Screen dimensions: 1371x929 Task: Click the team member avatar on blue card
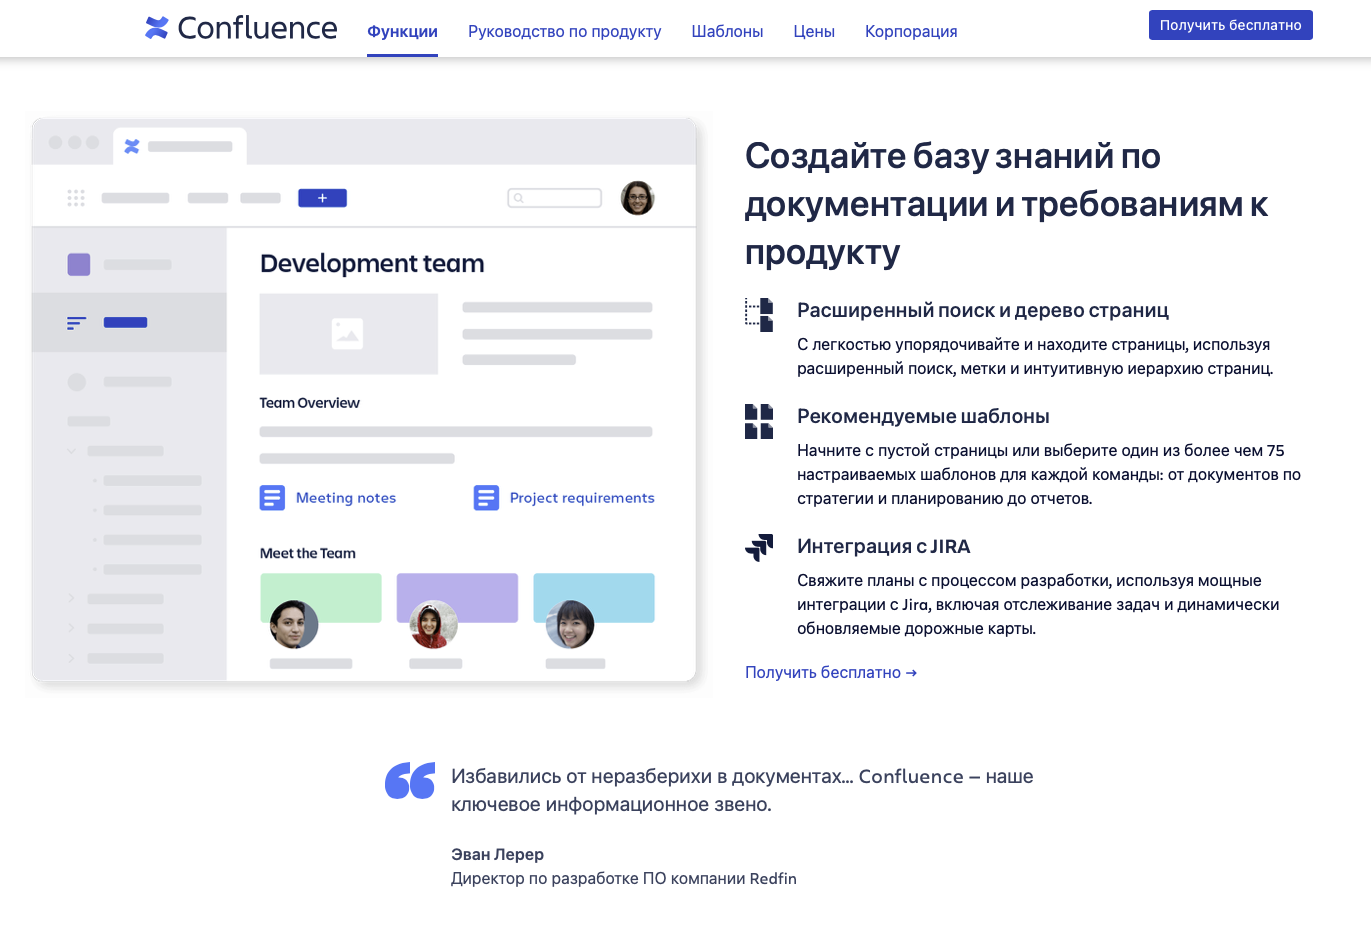point(570,624)
